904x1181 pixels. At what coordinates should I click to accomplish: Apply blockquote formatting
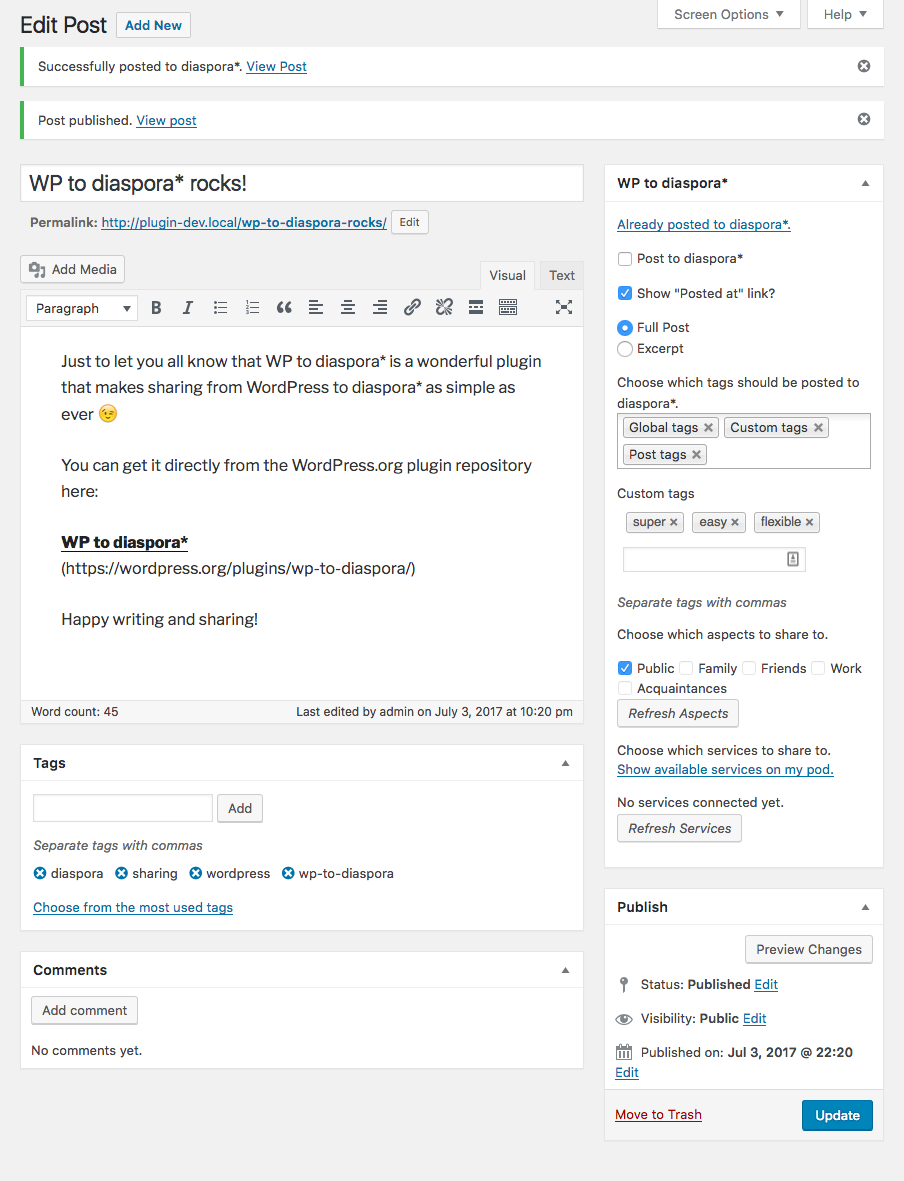pos(284,307)
